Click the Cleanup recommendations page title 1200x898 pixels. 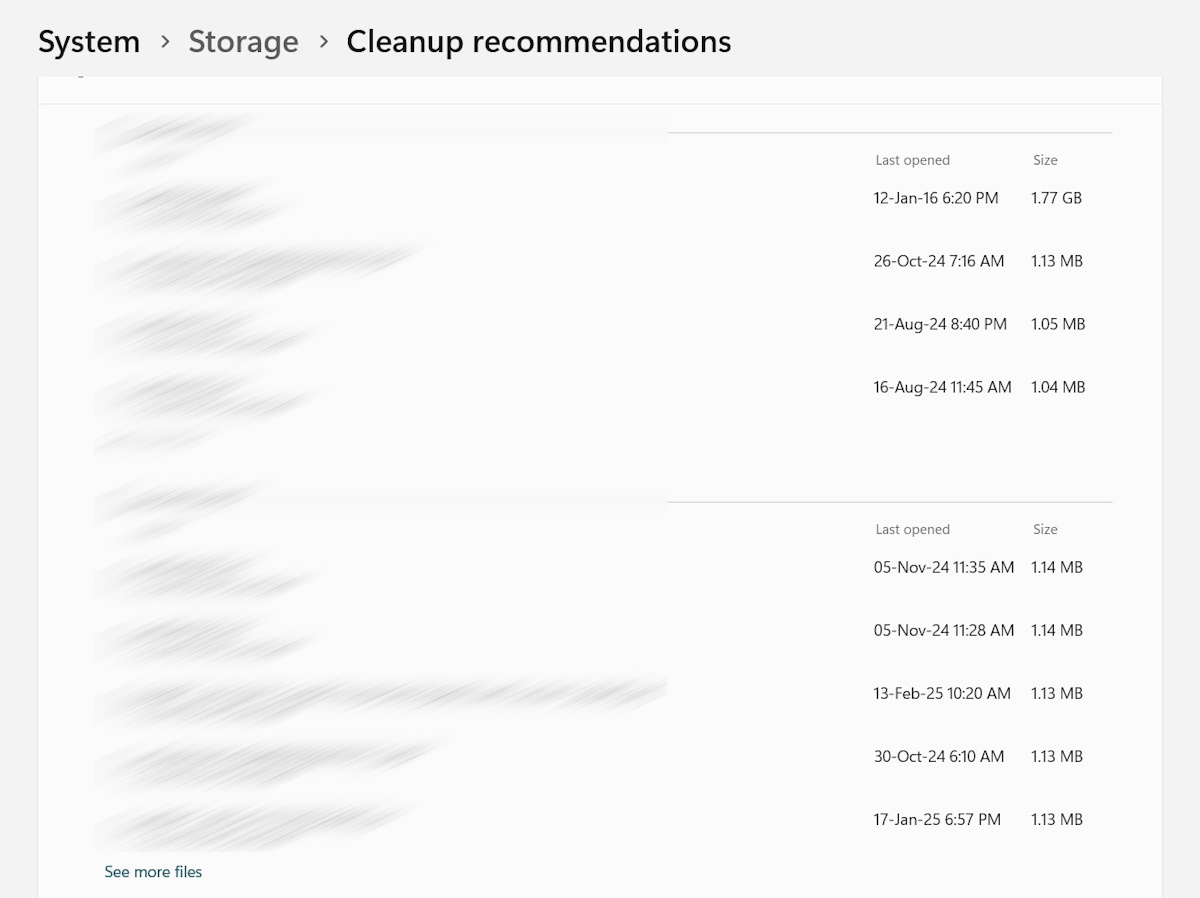[539, 42]
